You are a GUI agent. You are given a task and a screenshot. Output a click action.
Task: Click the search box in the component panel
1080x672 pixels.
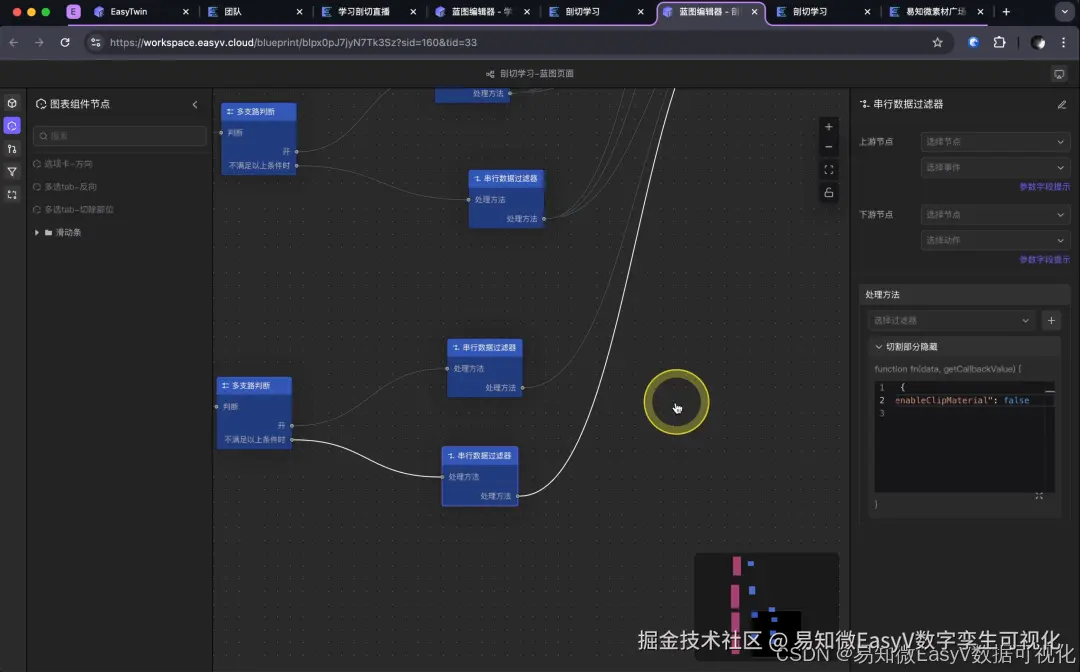coord(119,135)
